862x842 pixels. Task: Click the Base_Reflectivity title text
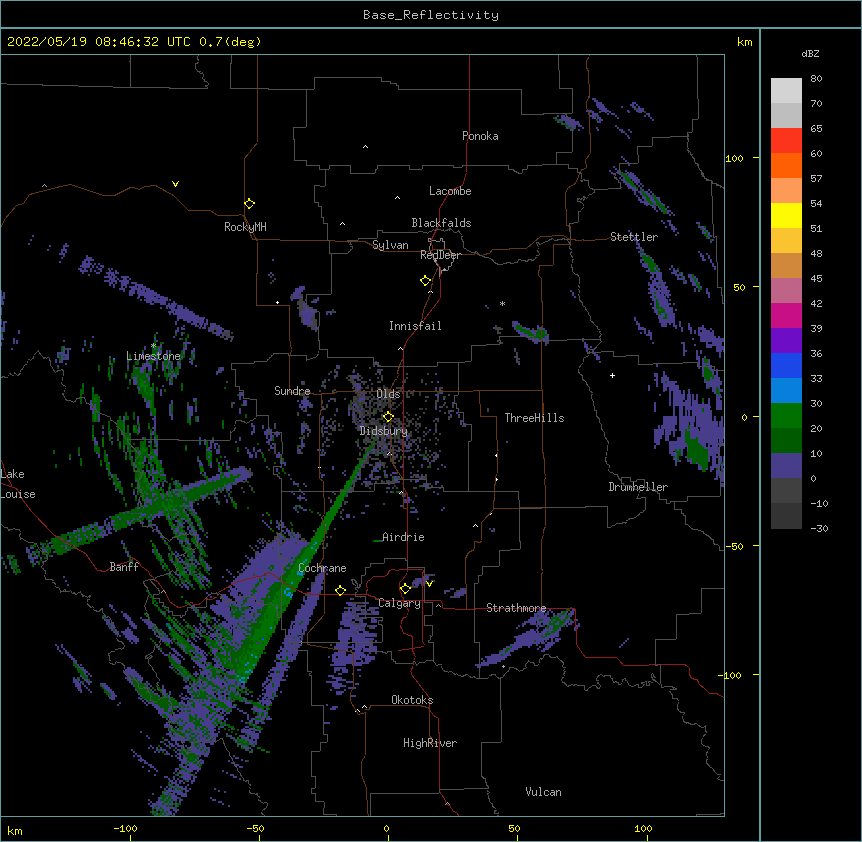click(431, 15)
